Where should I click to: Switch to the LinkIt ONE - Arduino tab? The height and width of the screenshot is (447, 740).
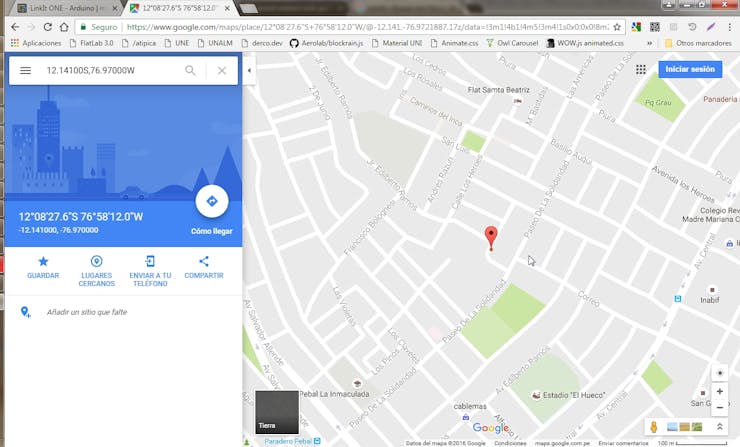click(66, 8)
